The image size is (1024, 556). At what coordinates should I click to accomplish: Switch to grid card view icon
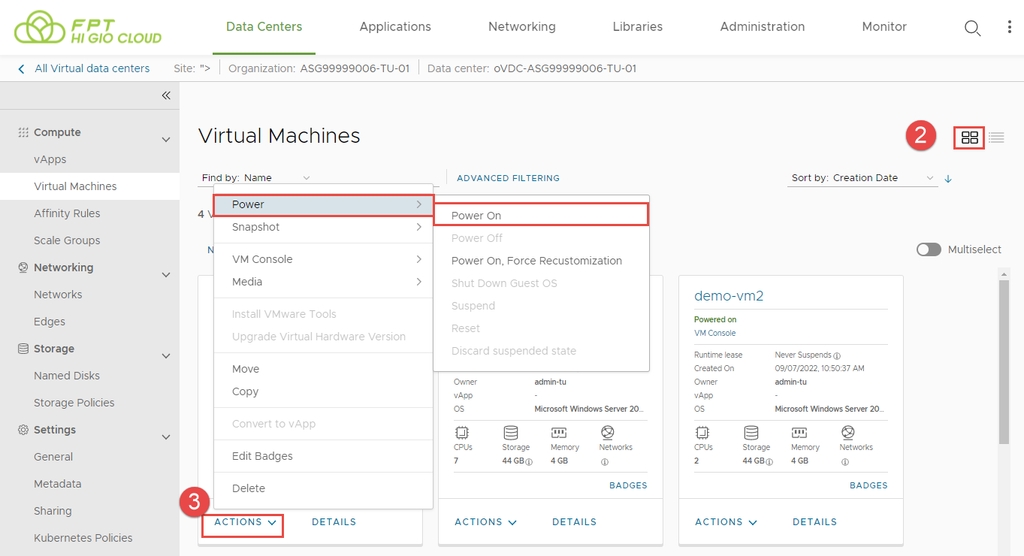click(969, 138)
